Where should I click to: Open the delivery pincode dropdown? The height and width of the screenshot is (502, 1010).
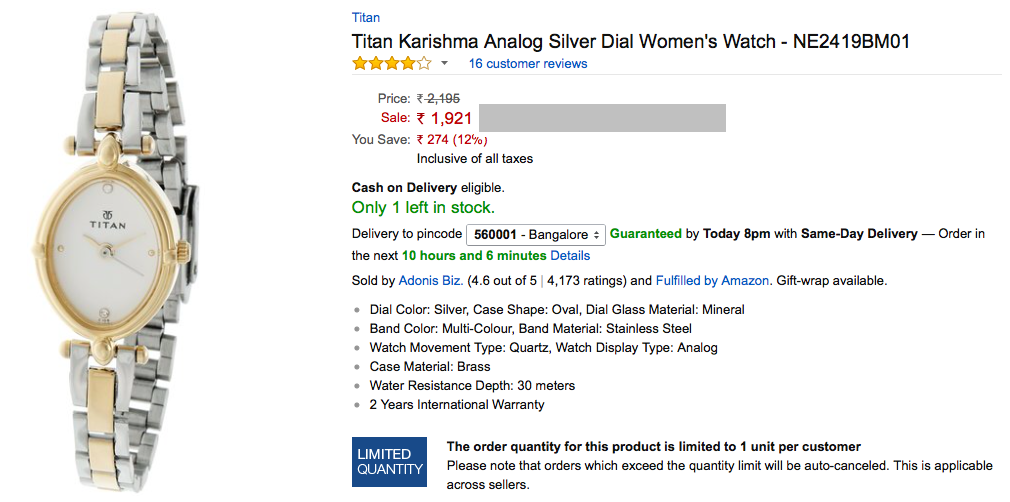(x=536, y=234)
